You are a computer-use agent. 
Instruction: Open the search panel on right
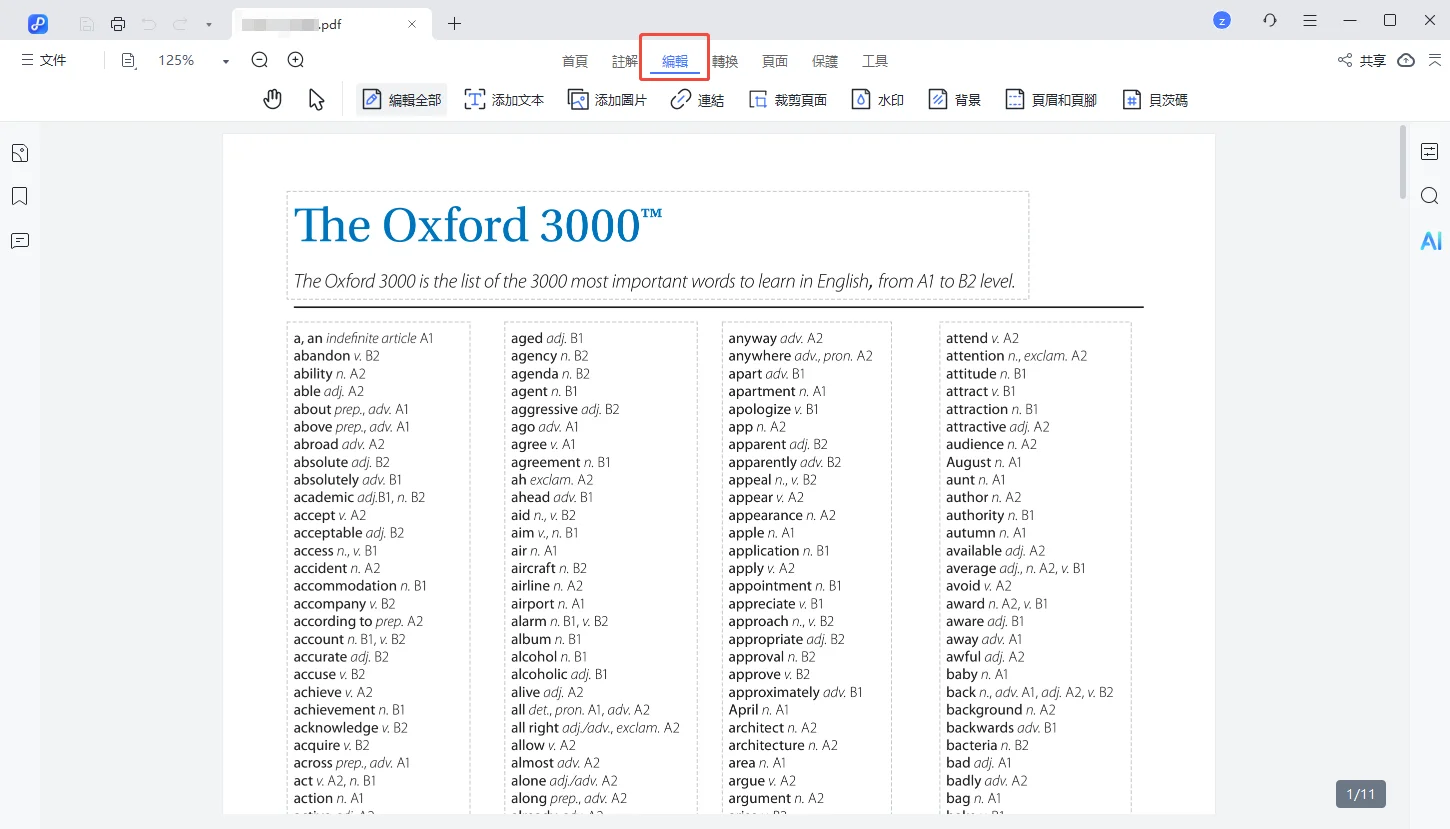point(1430,195)
